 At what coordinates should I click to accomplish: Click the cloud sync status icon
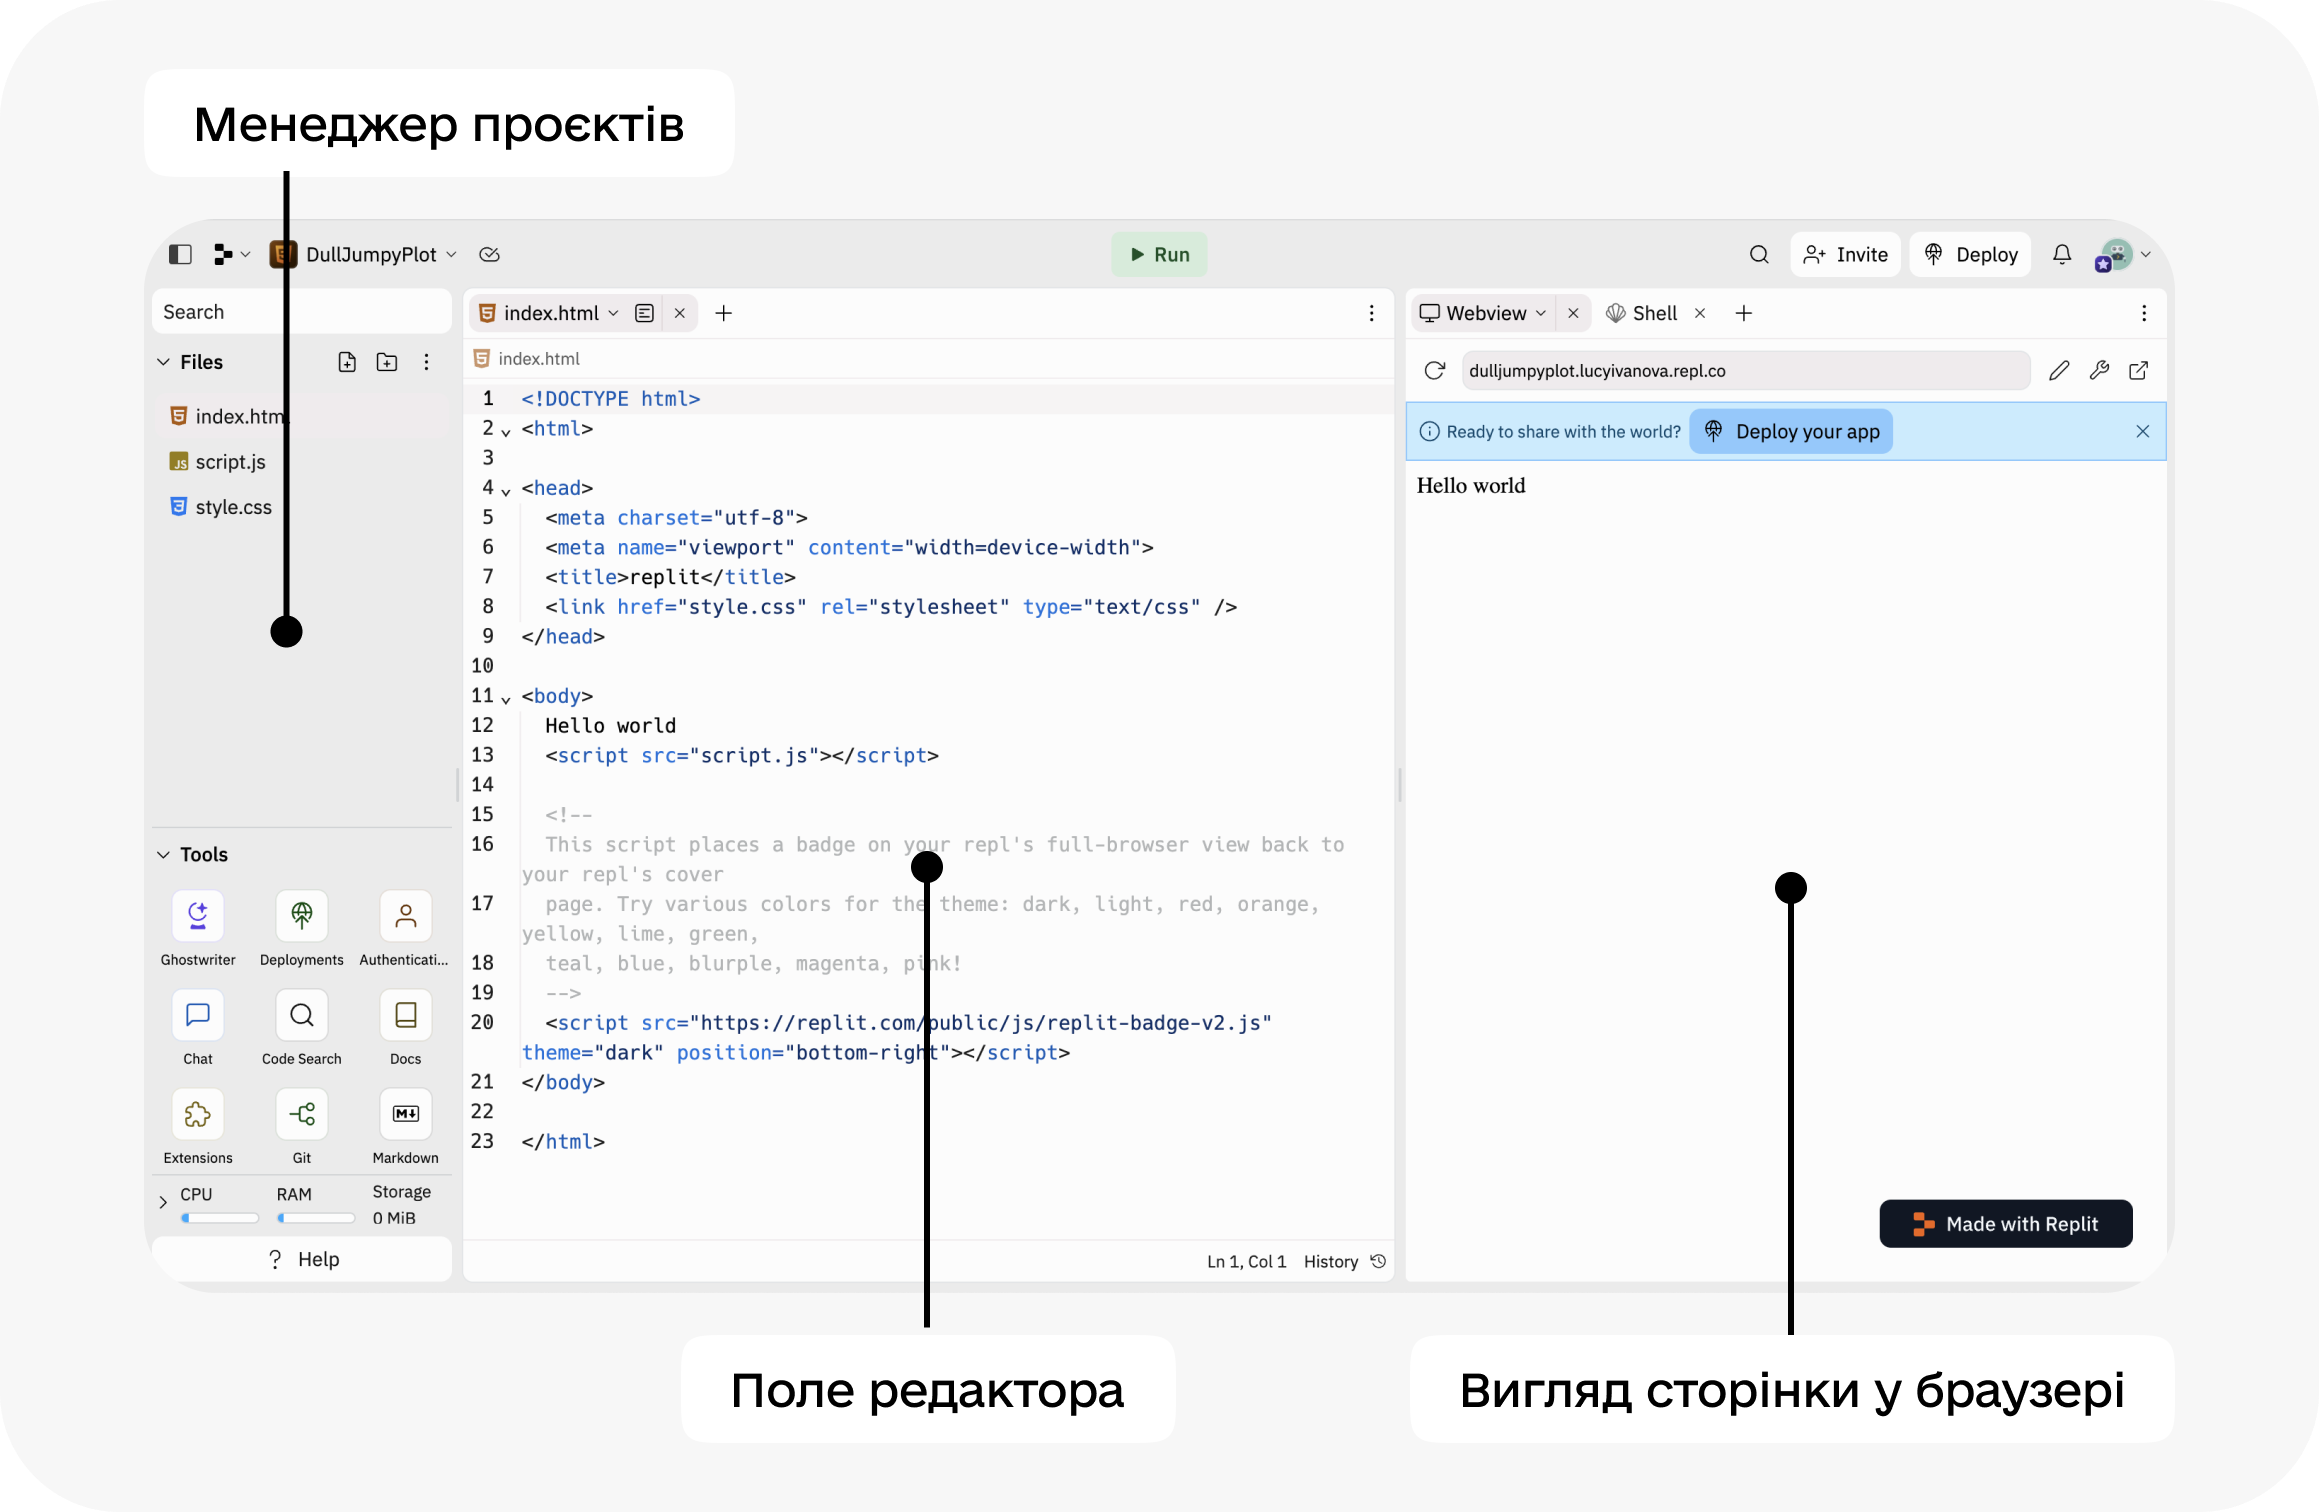(x=489, y=255)
